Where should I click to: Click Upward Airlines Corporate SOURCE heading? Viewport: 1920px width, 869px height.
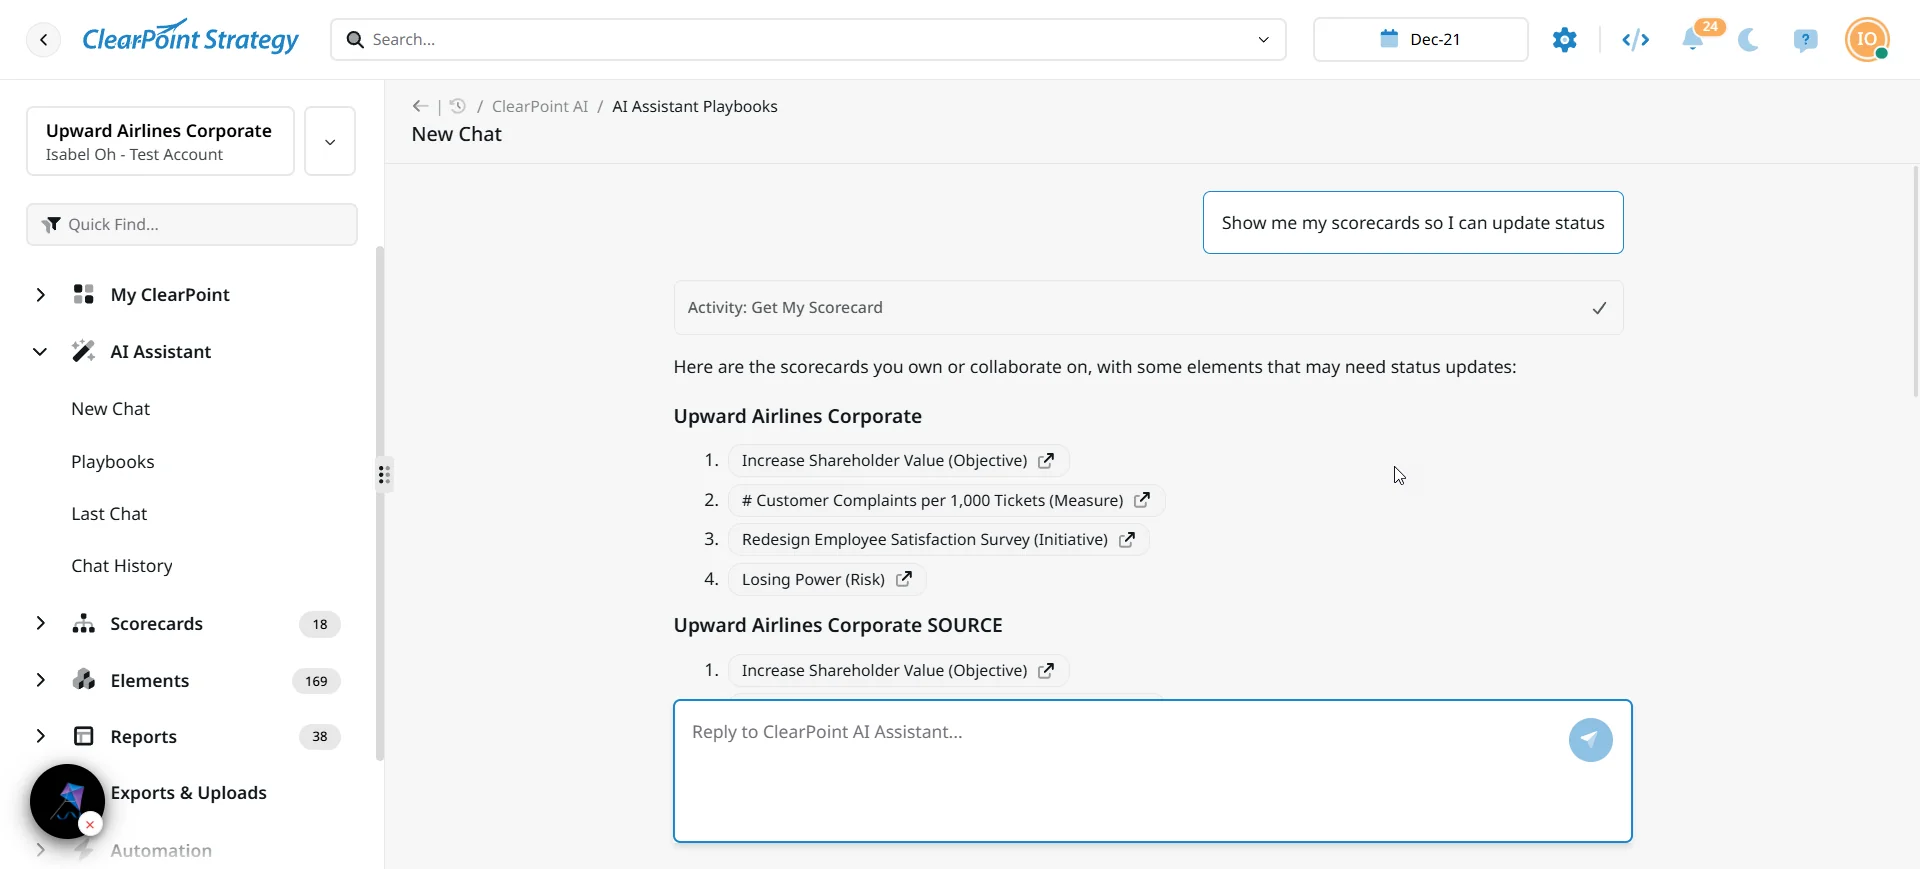pyautogui.click(x=838, y=625)
